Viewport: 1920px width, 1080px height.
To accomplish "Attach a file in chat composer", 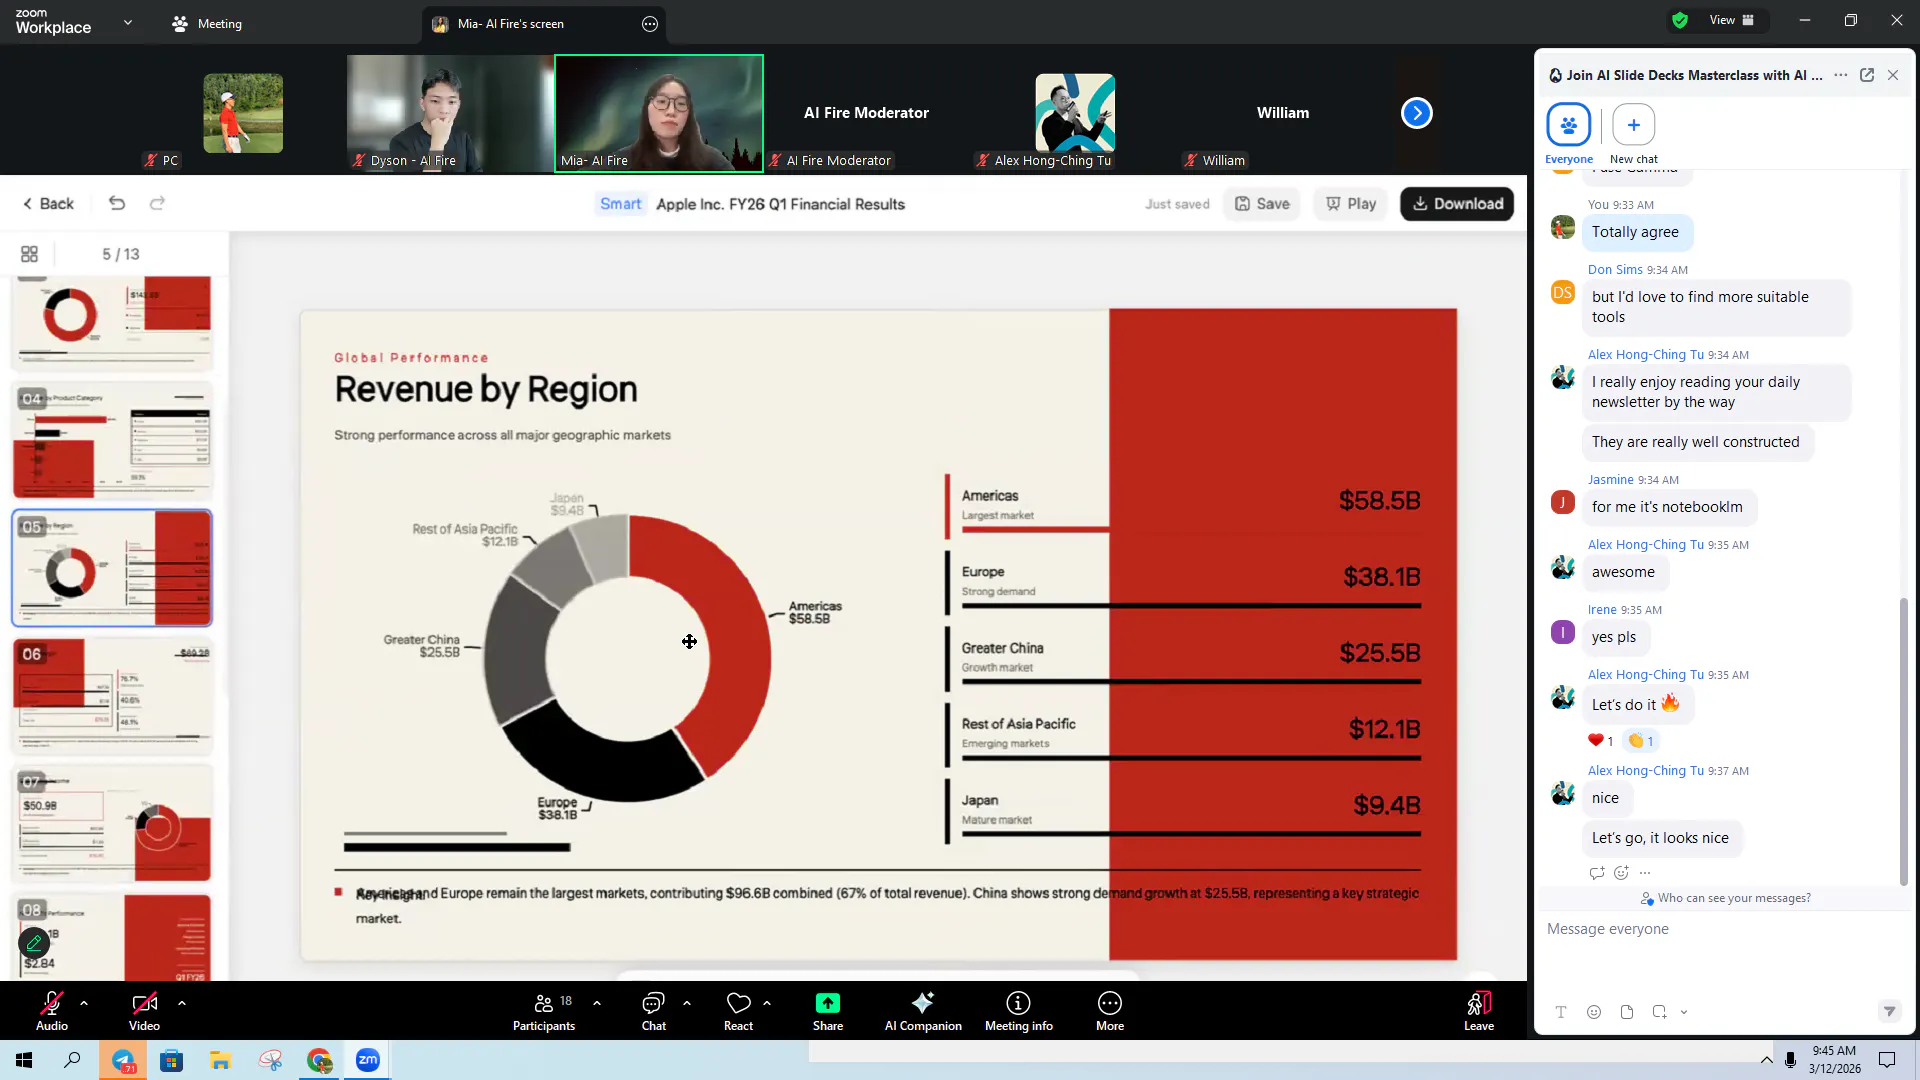I will click(1627, 1012).
